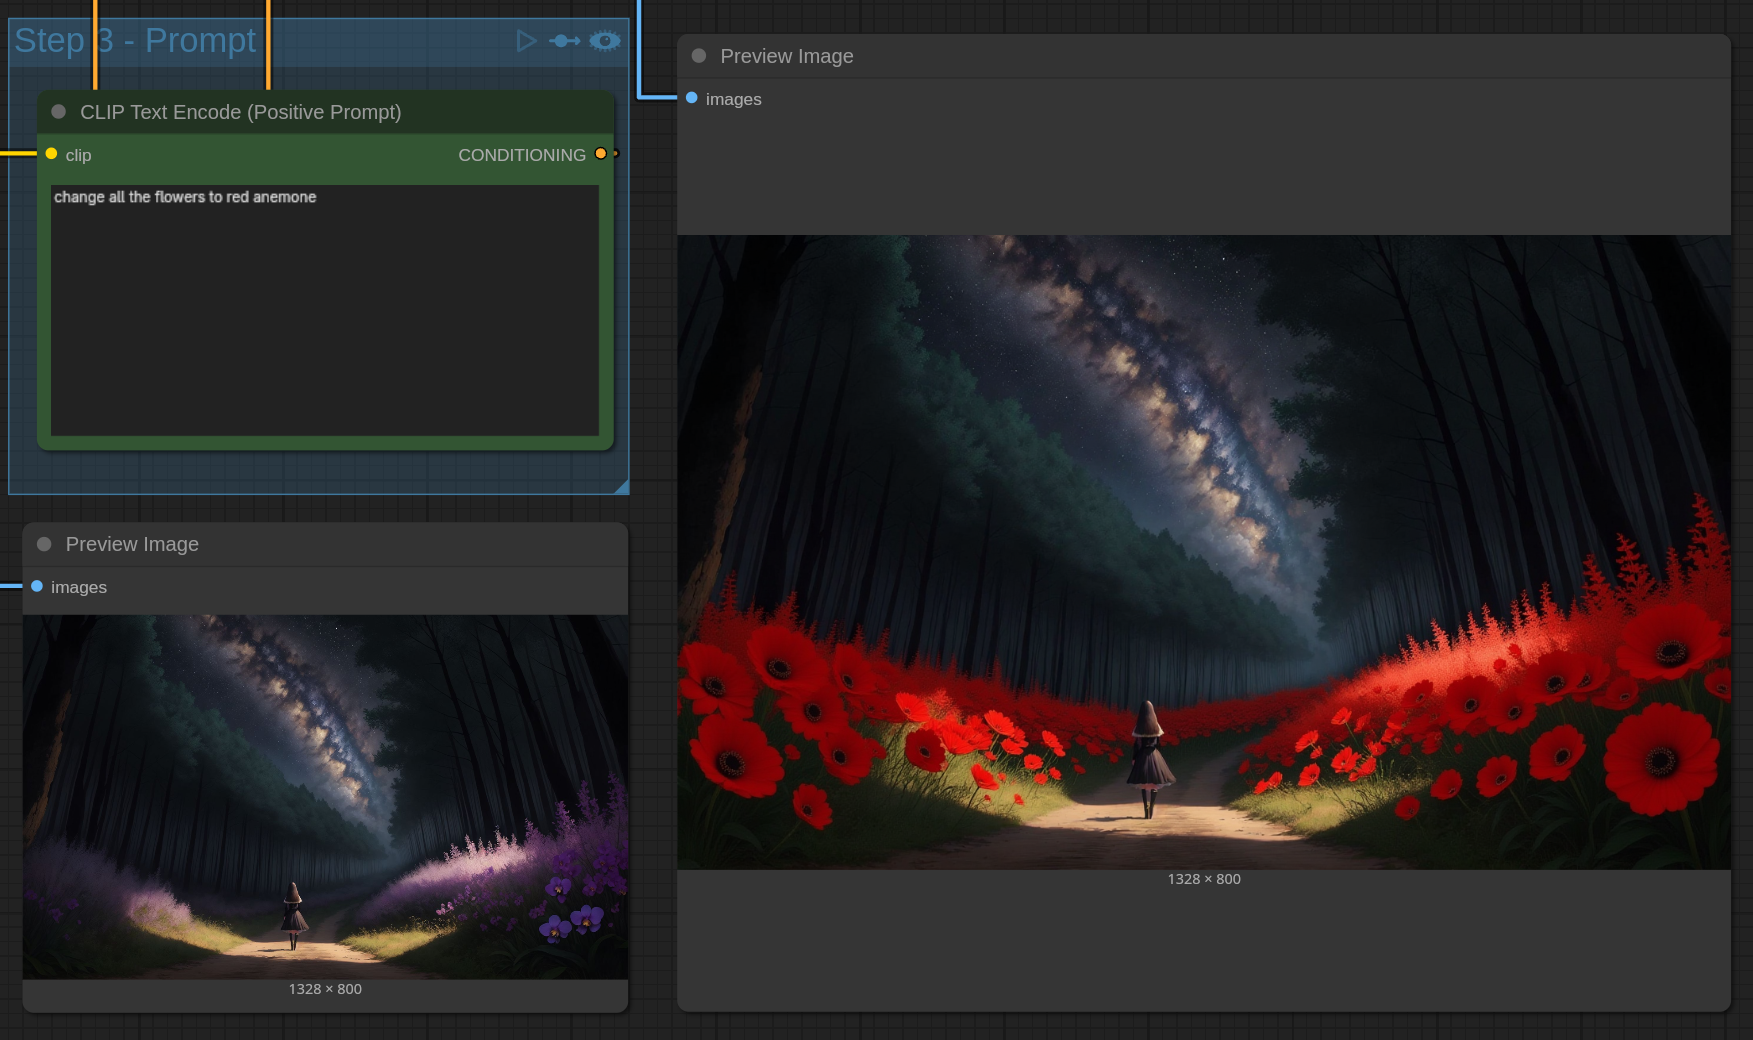This screenshot has width=1753, height=1040.
Task: Click into the positive prompt text box
Action: (325, 310)
